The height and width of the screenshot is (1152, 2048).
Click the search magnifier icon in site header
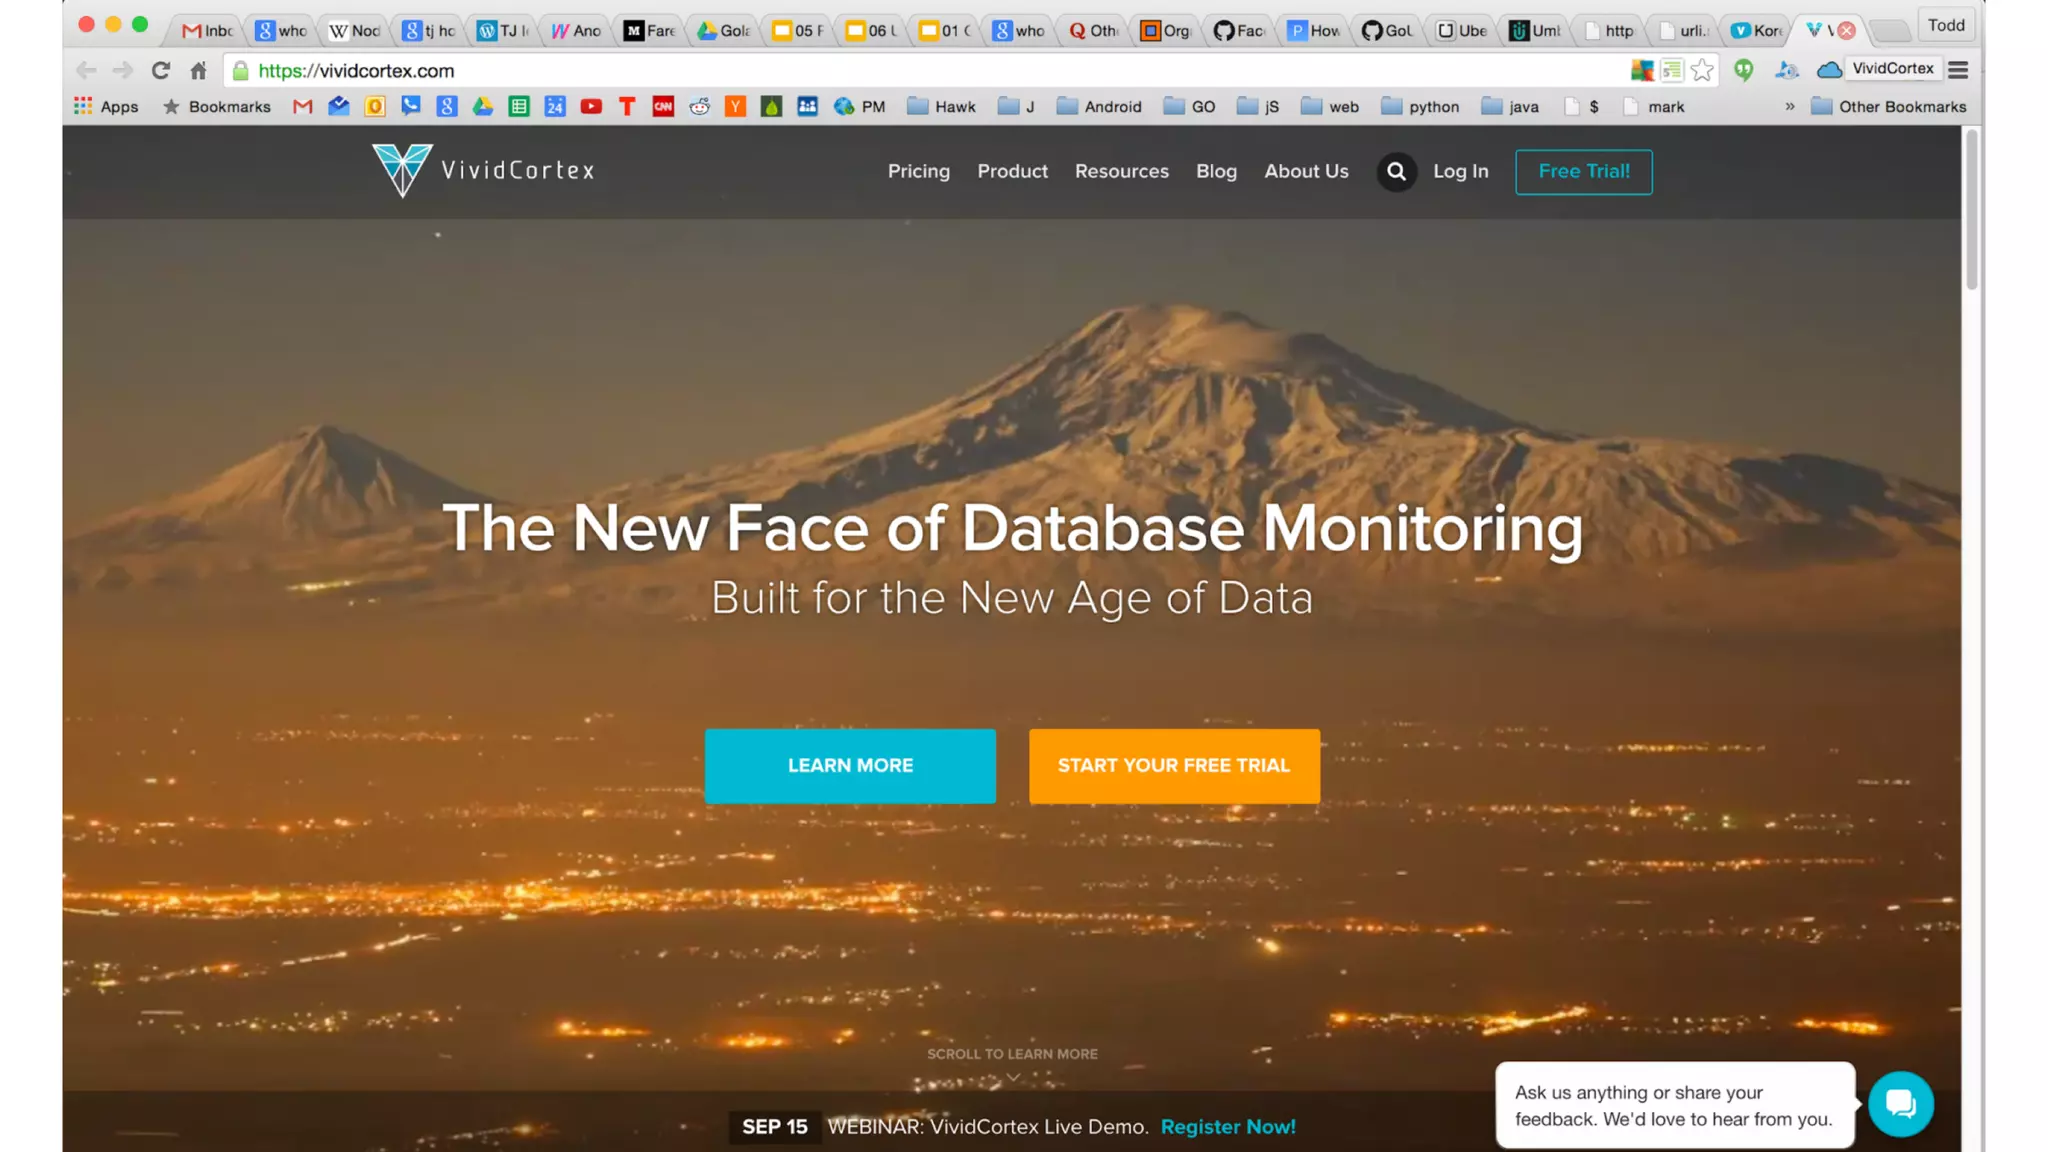click(x=1396, y=172)
